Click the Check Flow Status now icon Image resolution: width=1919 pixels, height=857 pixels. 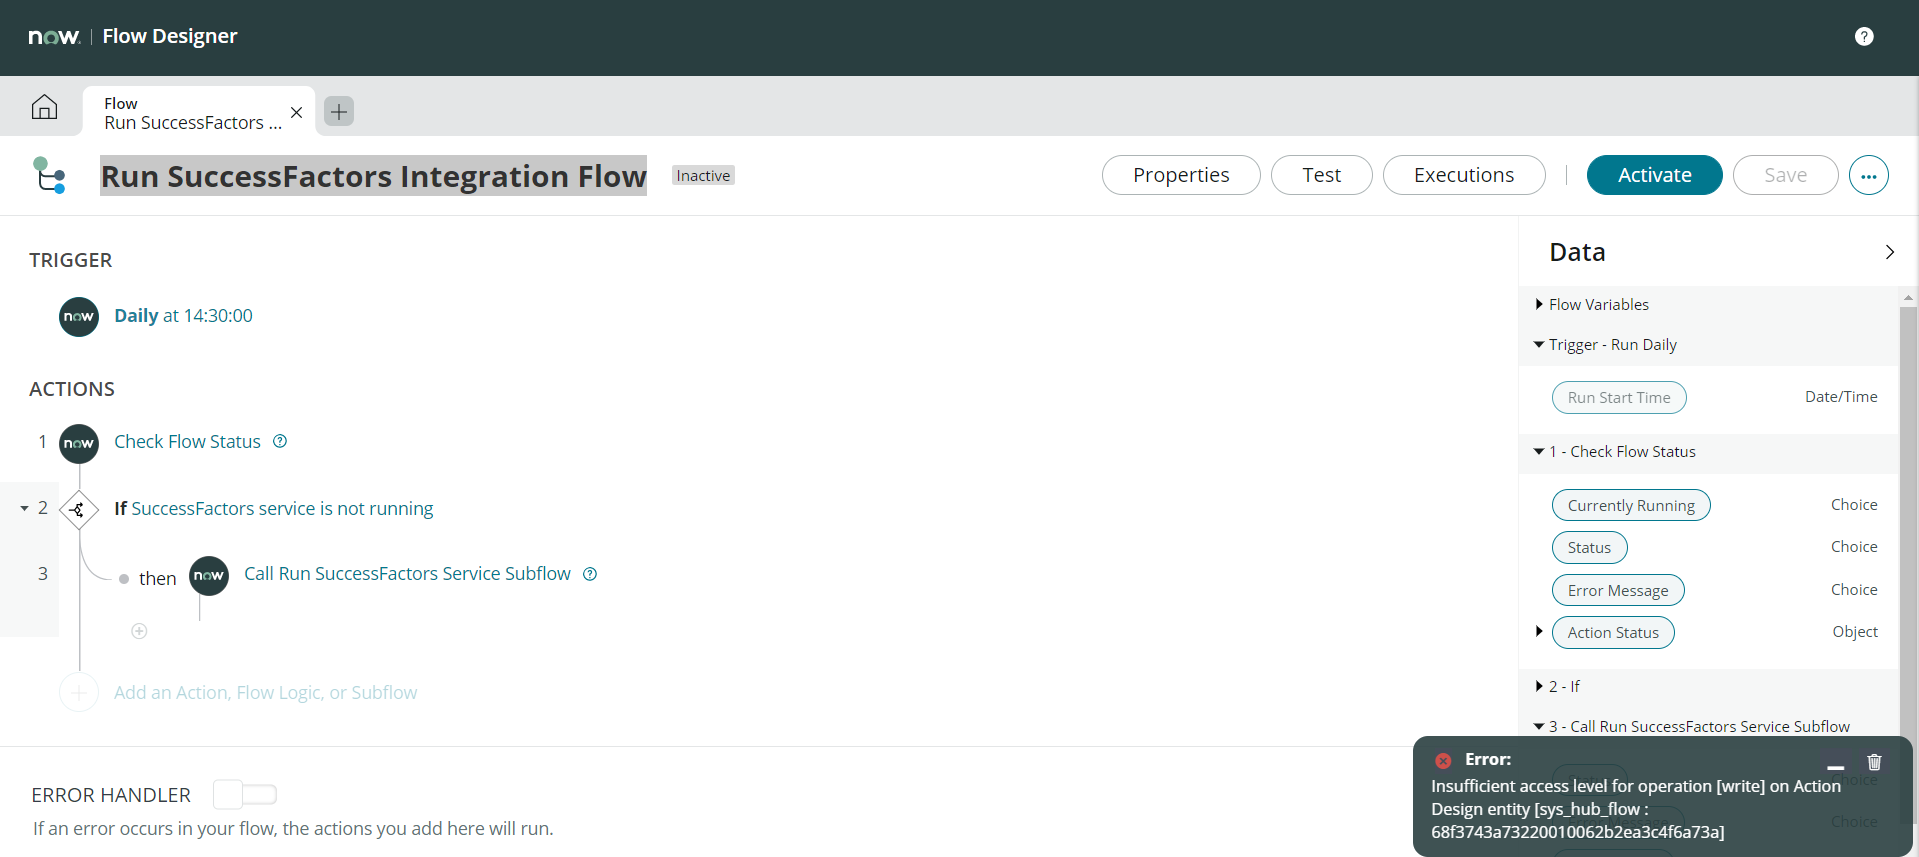79,443
